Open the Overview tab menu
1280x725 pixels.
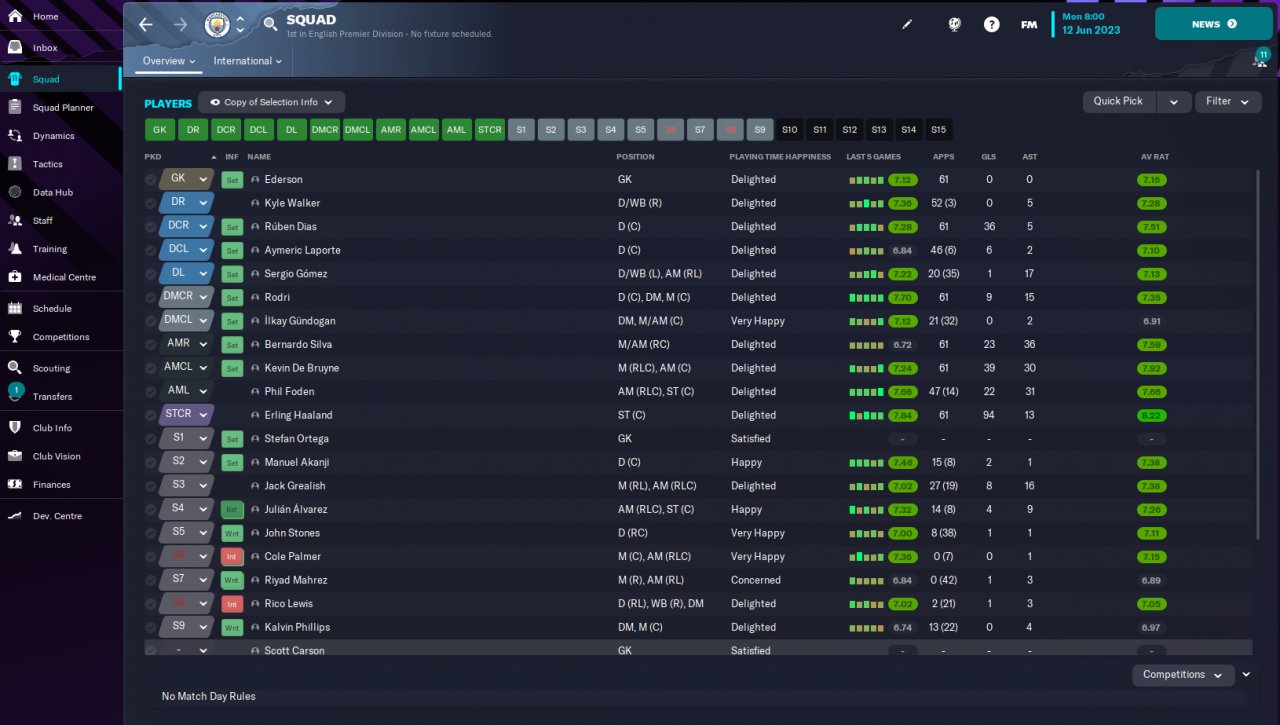[168, 61]
